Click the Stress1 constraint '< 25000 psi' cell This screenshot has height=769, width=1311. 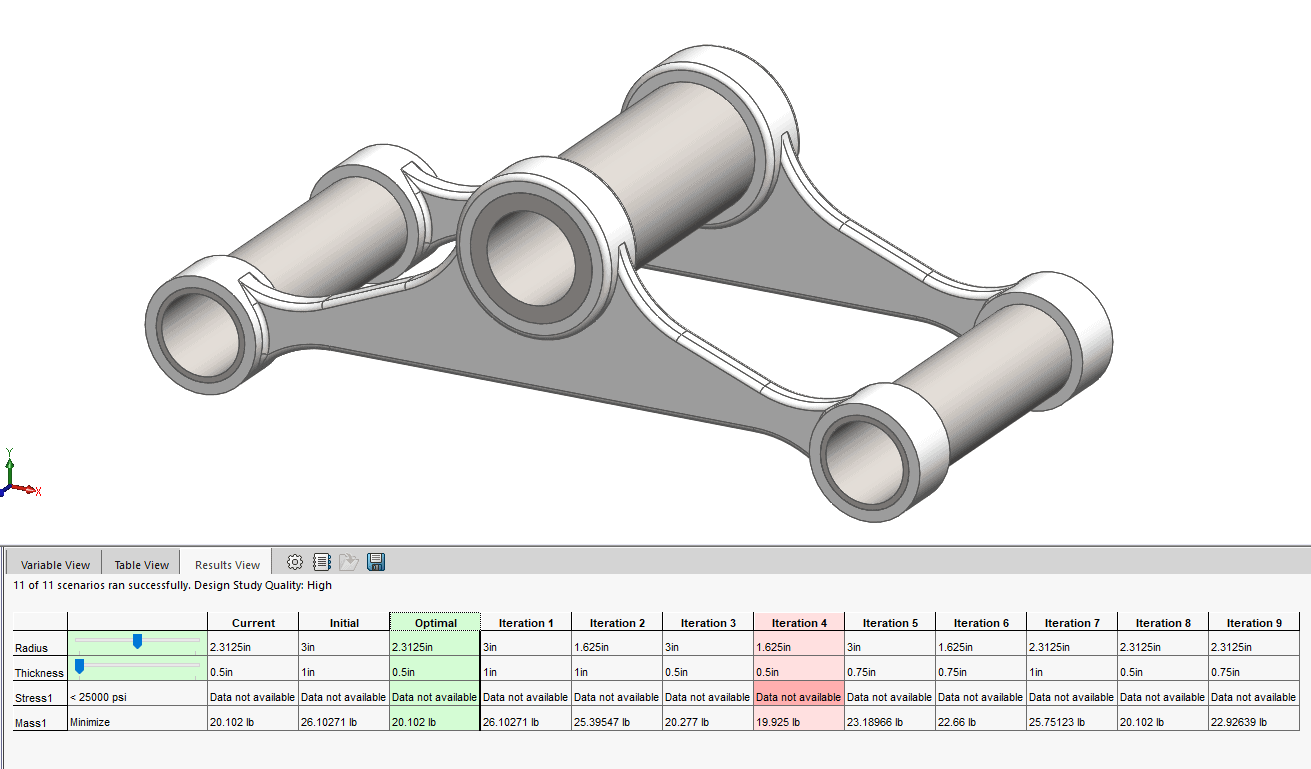pos(136,697)
